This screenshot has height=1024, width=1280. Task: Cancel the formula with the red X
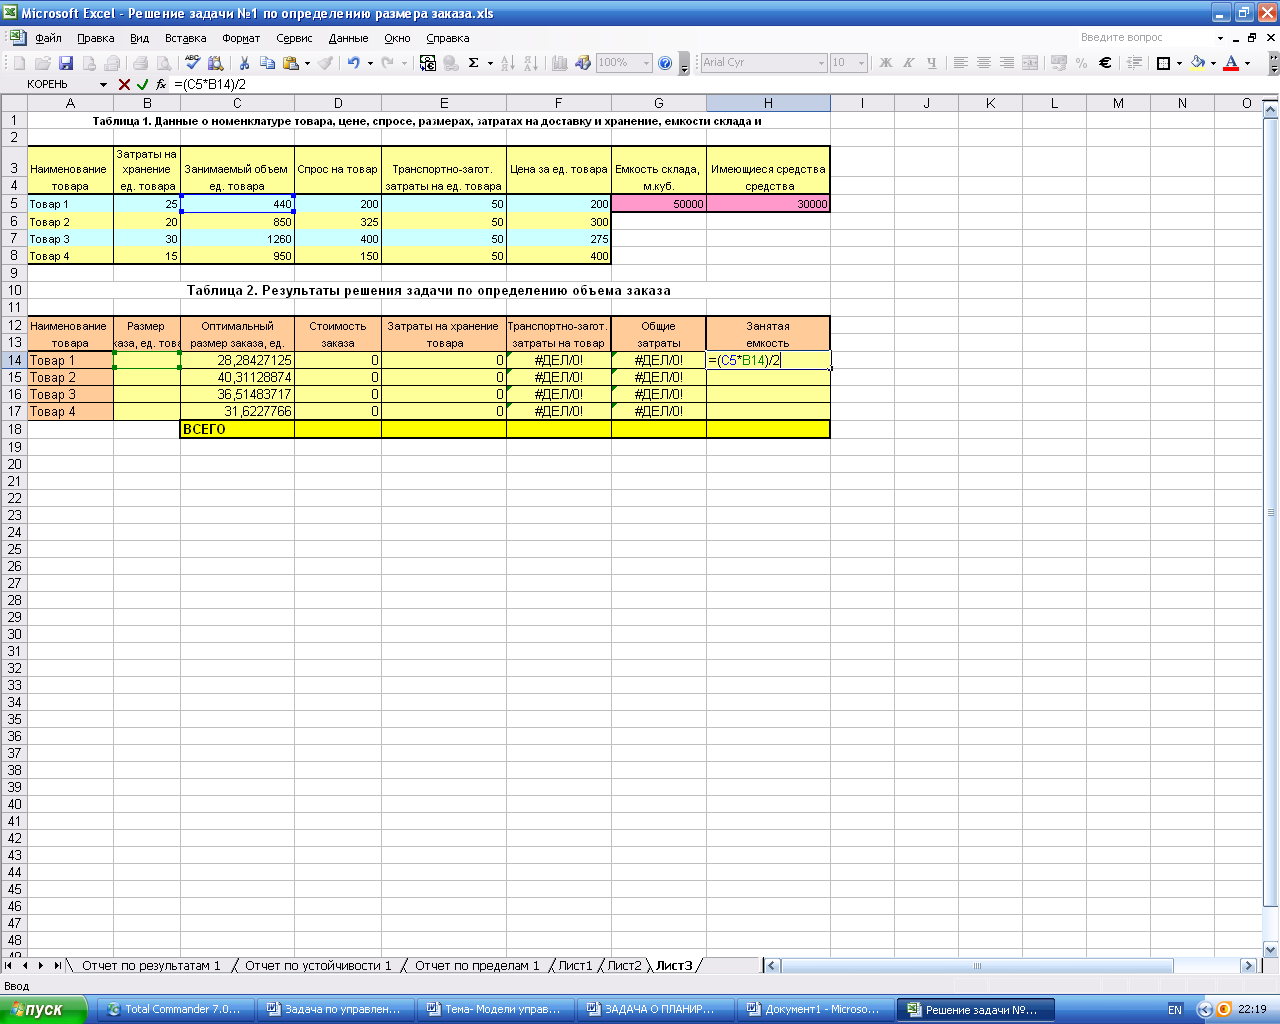coord(124,85)
